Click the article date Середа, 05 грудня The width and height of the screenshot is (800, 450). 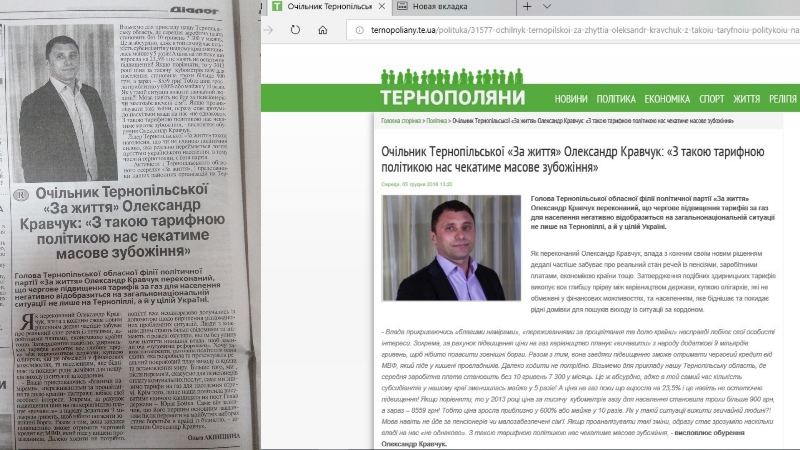click(417, 184)
